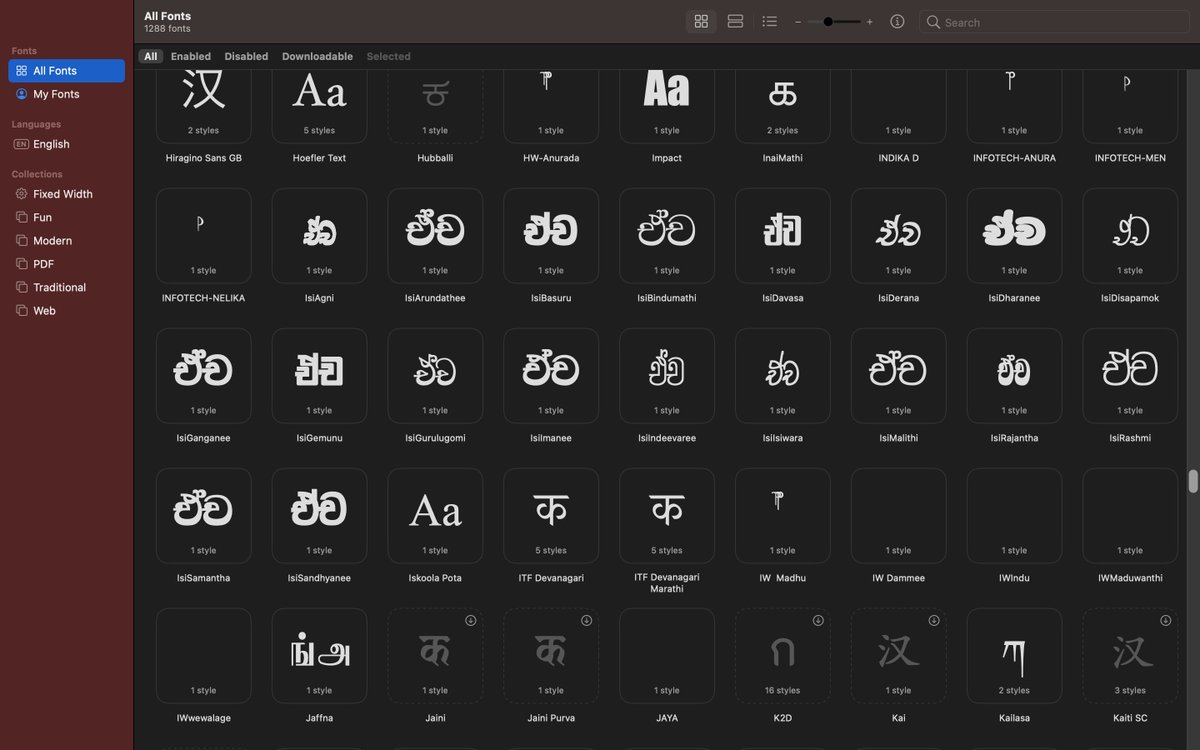Select the IsiBindumathi font thumbnail

pyautogui.click(x=667, y=236)
